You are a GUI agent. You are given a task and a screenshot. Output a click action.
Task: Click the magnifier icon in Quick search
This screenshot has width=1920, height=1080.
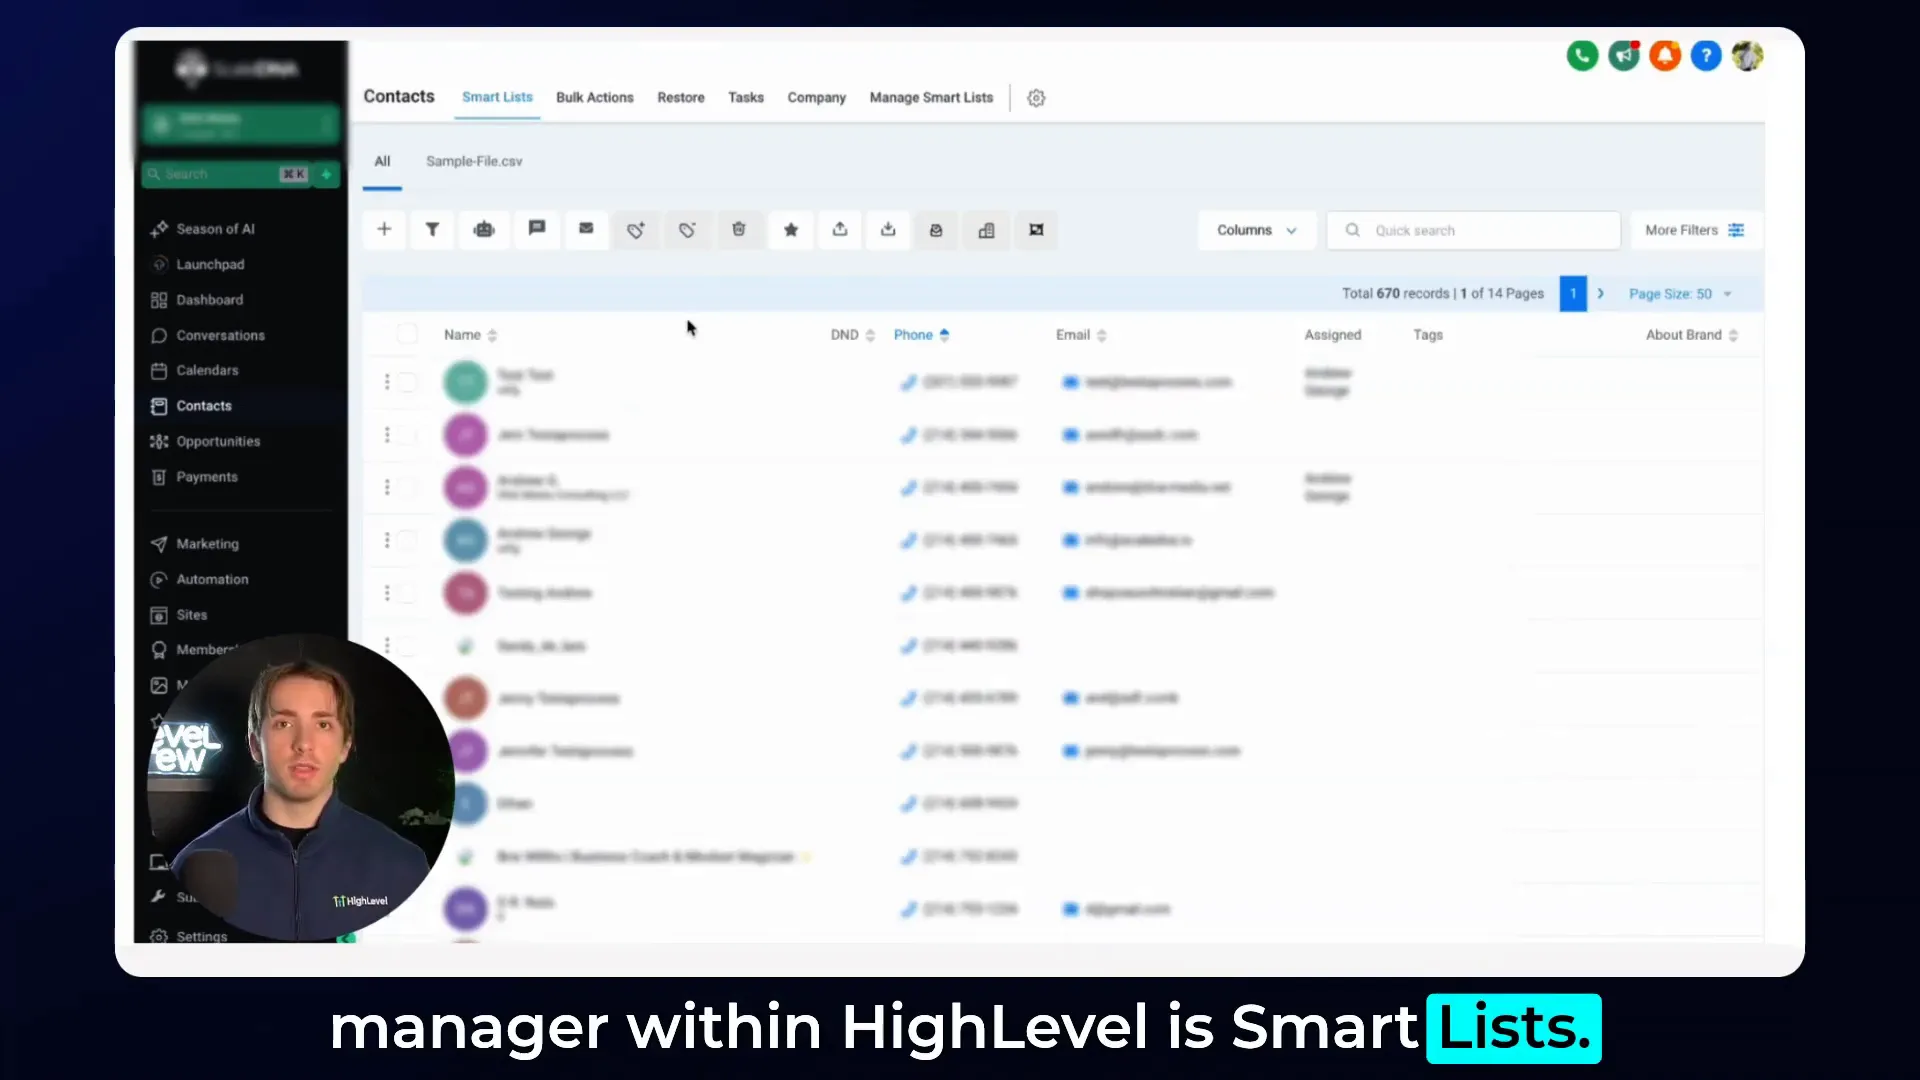[1352, 230]
